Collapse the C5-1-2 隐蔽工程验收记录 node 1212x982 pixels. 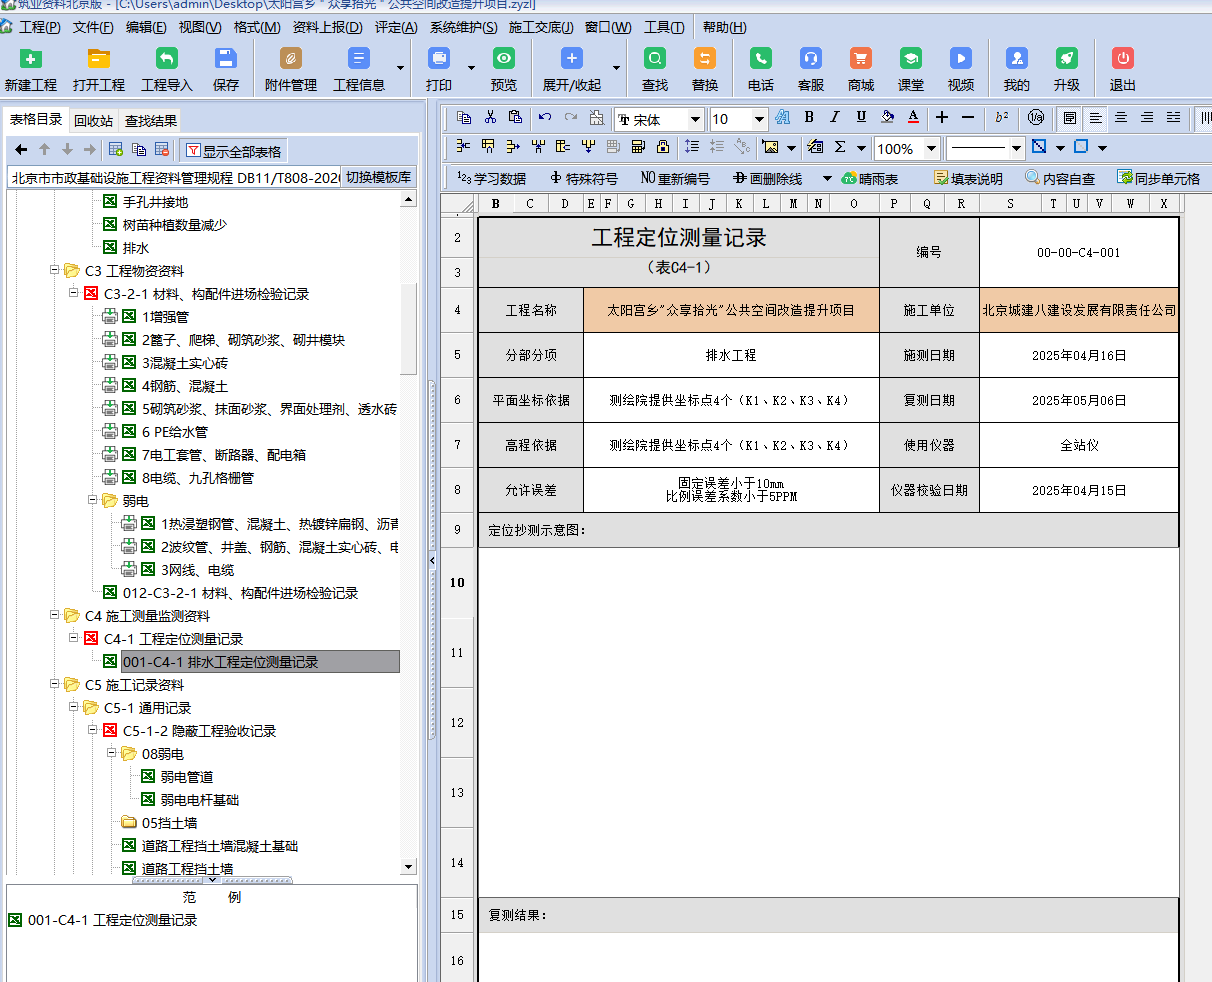click(93, 731)
